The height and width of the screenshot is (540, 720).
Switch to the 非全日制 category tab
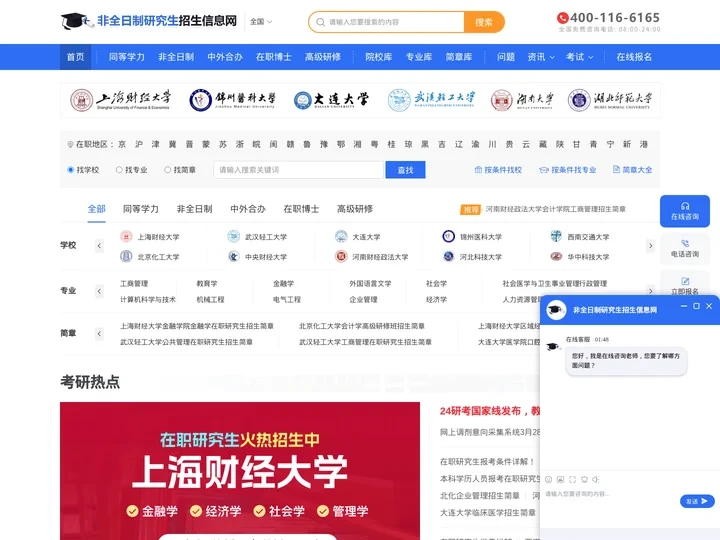coord(194,209)
